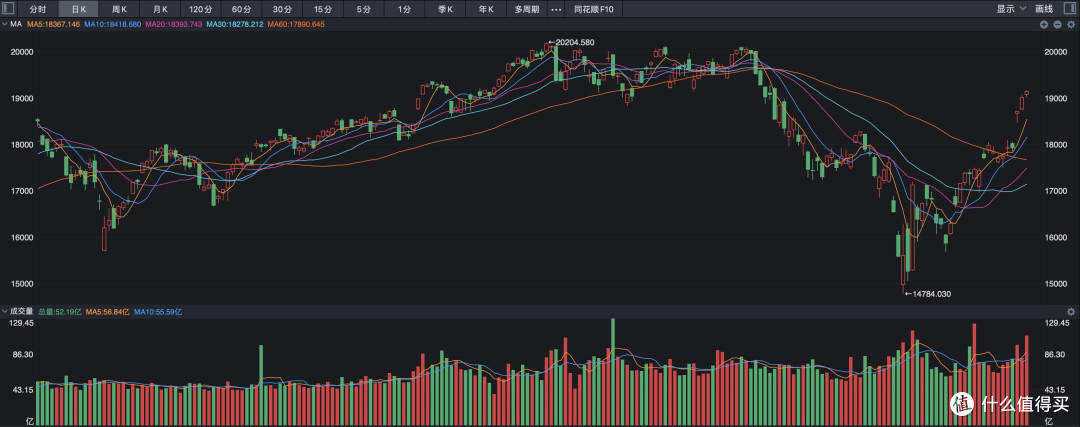Open 同花顺F10 company info
1080x427 pixels.
tap(594, 9)
